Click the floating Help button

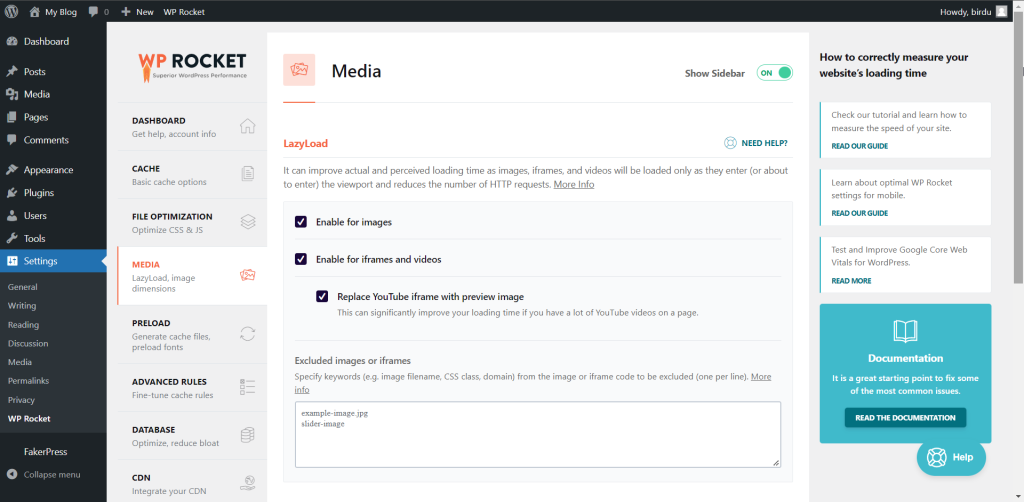[952, 458]
